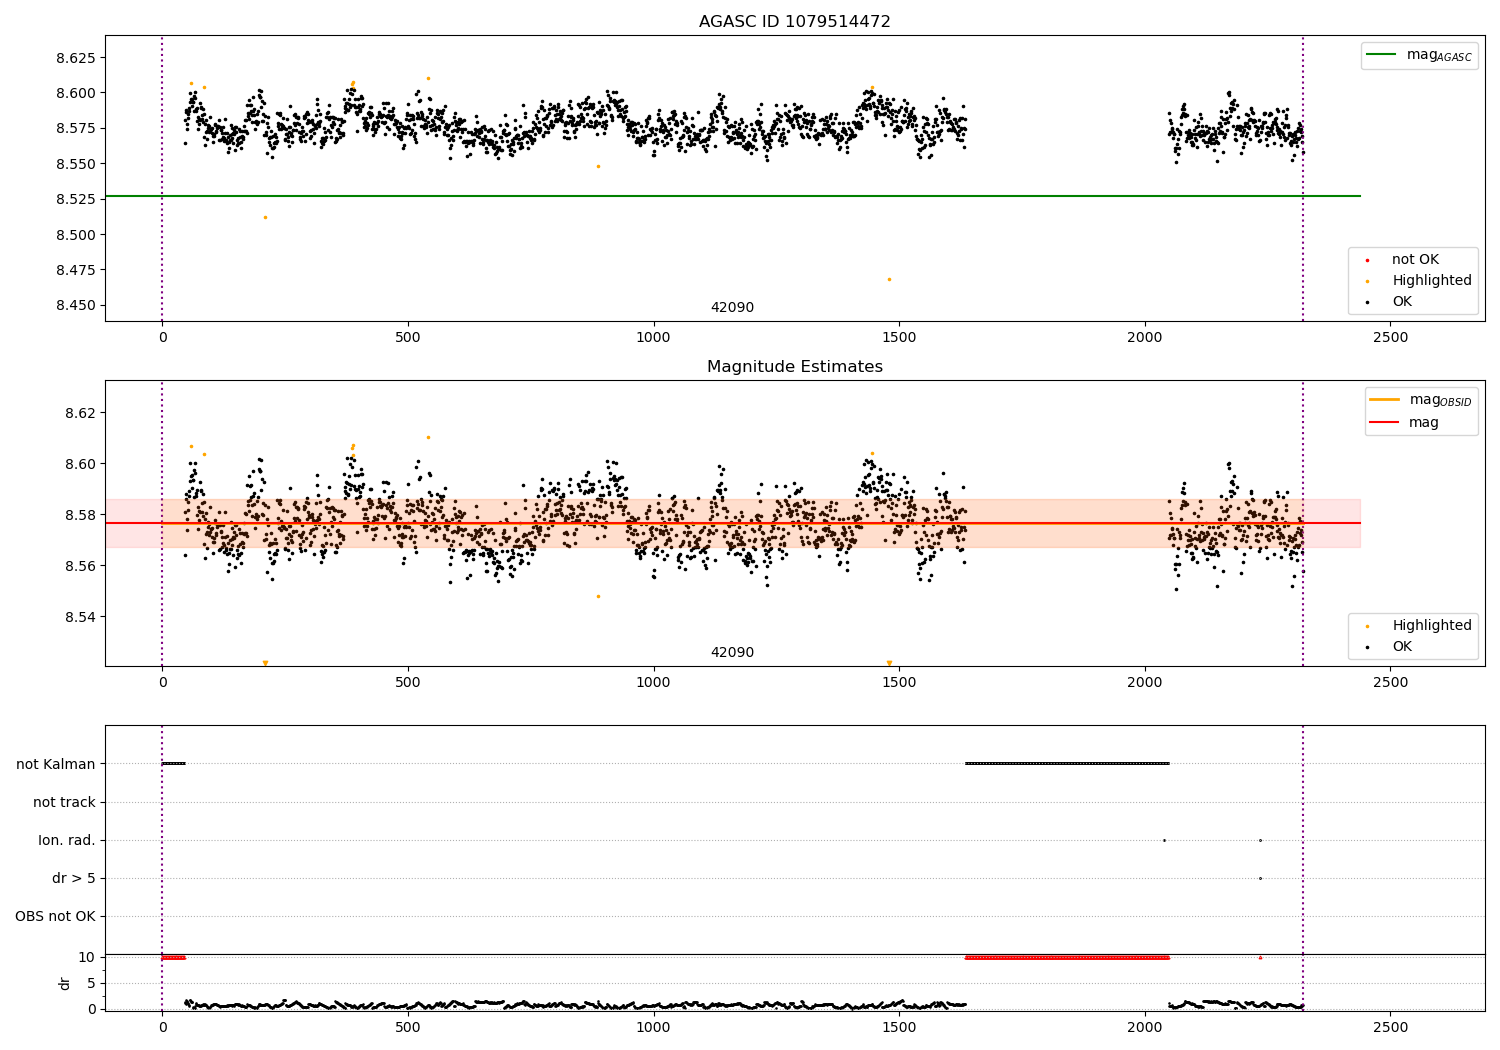Select the red 'not OK' legend marker
1500x1050 pixels.
coord(1367,260)
